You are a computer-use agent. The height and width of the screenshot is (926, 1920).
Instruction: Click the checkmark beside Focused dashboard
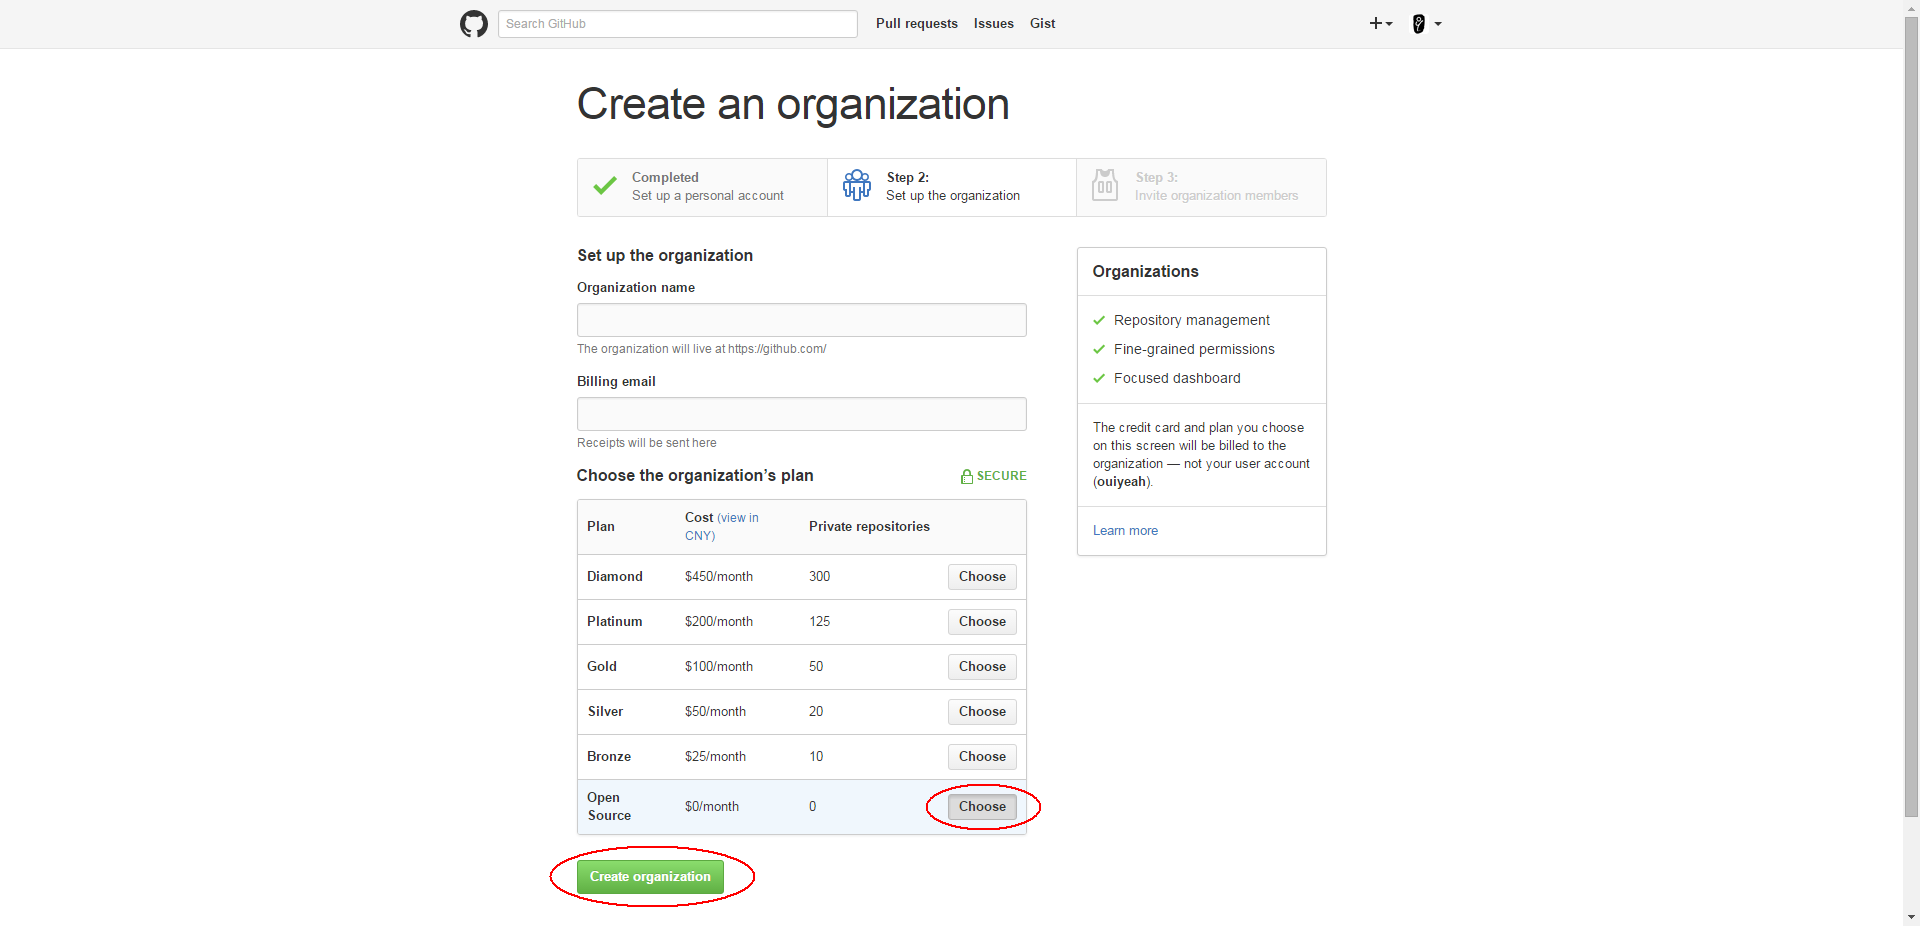[x=1099, y=379]
